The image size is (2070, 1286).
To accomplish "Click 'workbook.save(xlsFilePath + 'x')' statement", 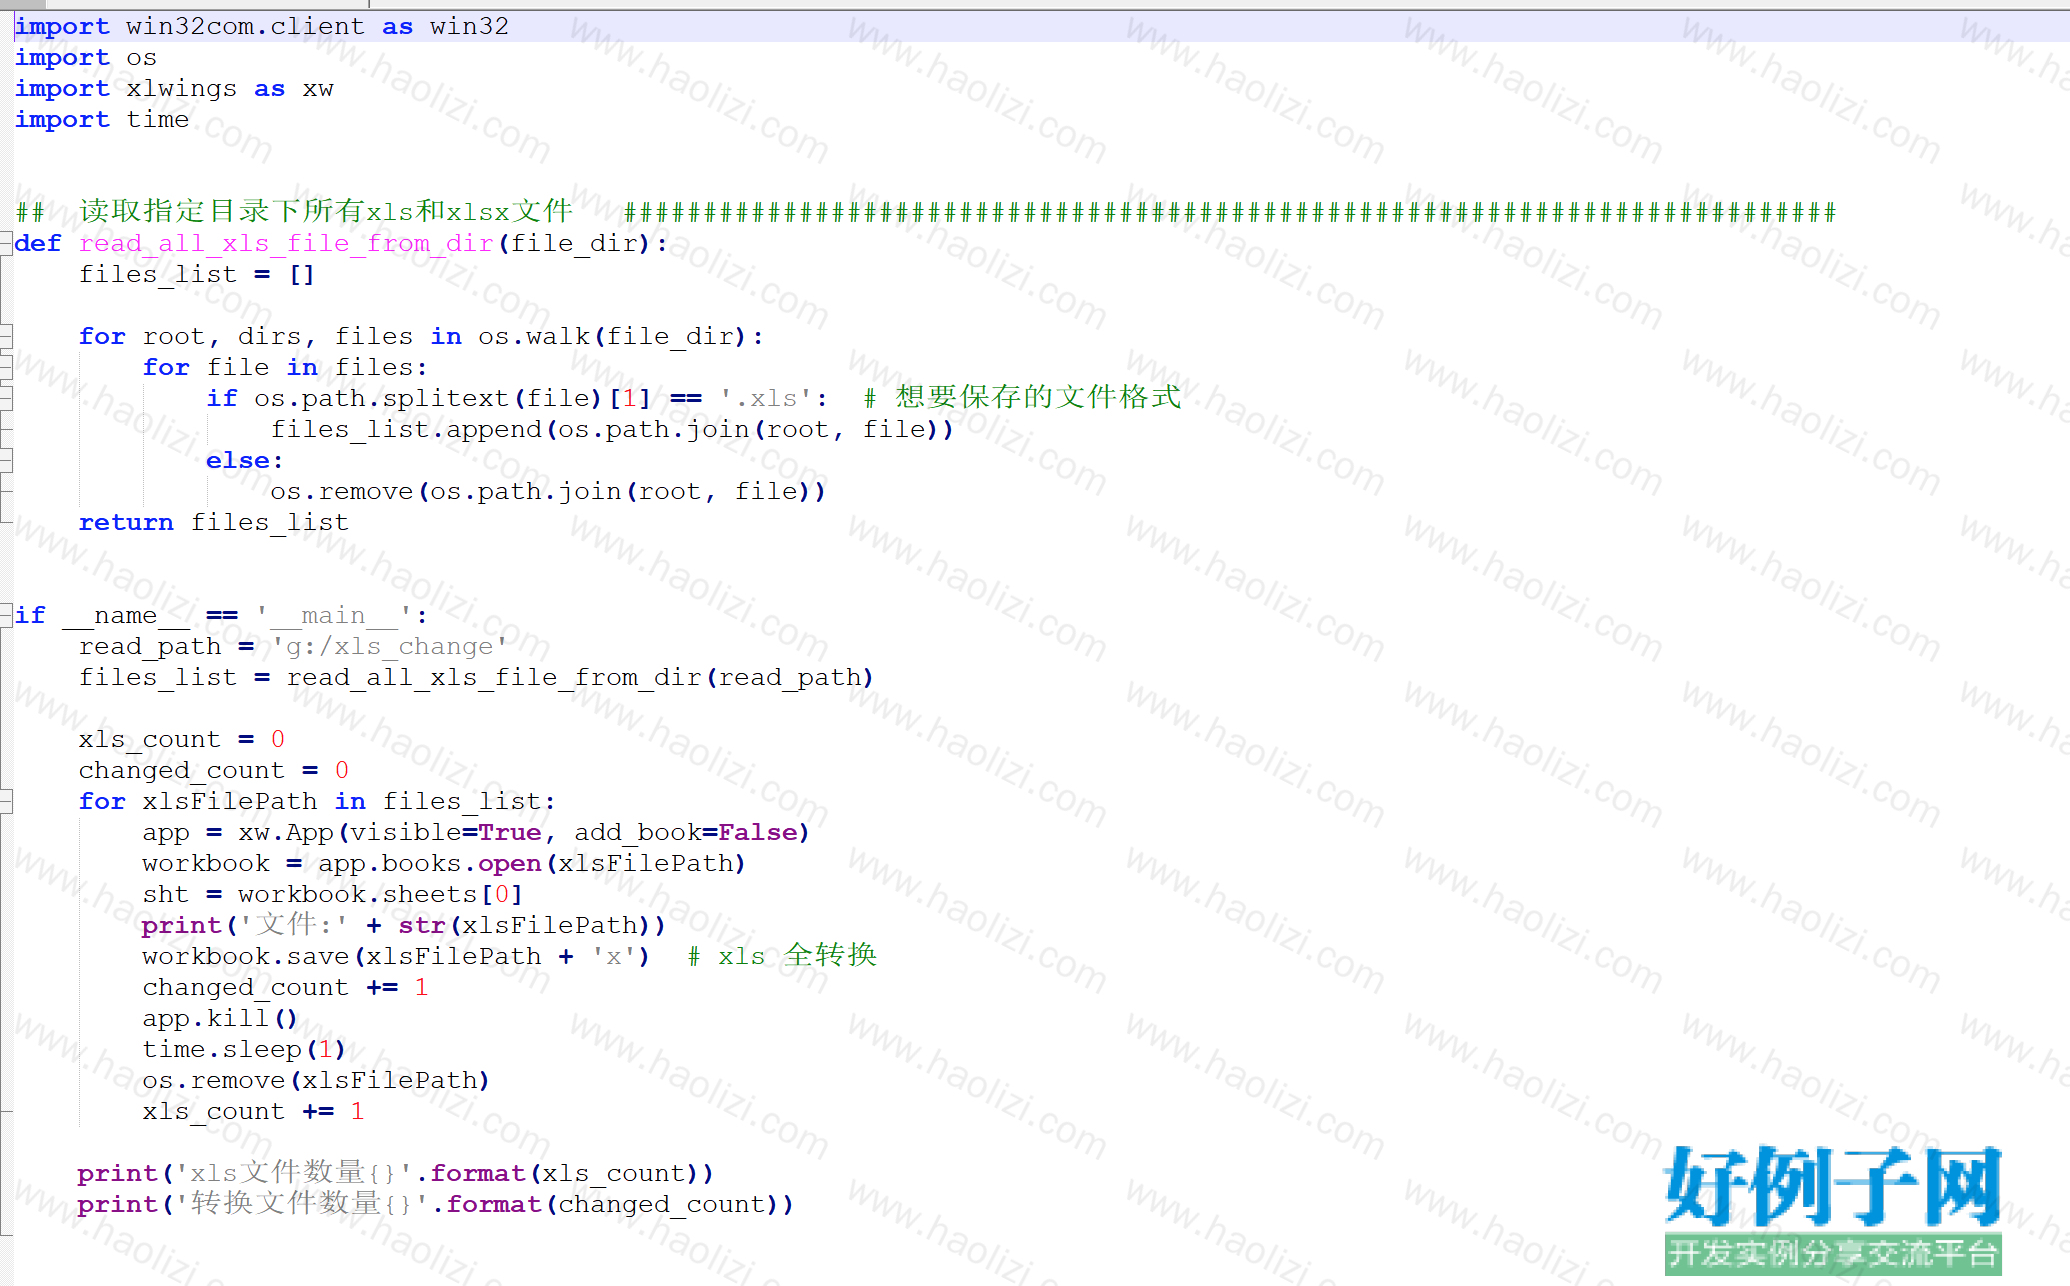I will (x=396, y=956).
